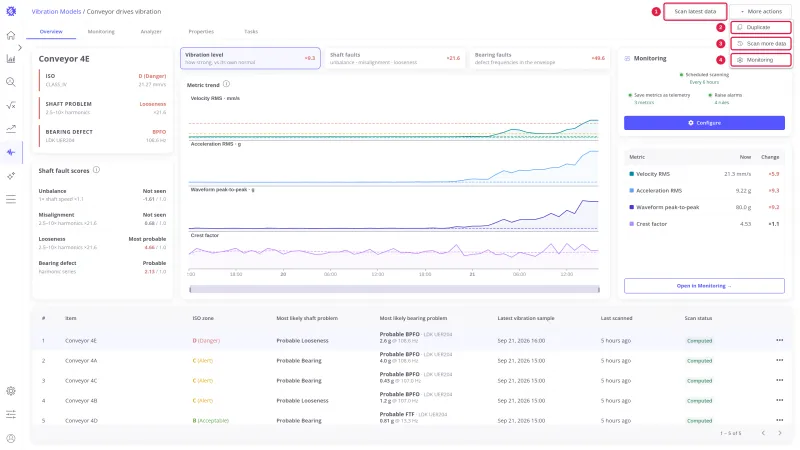Click the Duplicate copy icon in the menu
800x450 pixels.
(740, 27)
